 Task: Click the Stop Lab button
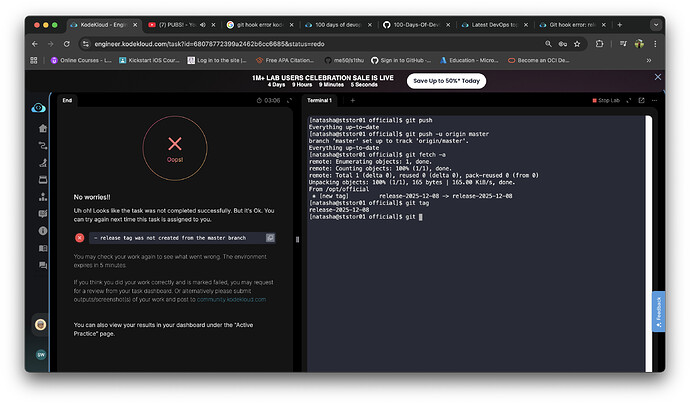606,101
